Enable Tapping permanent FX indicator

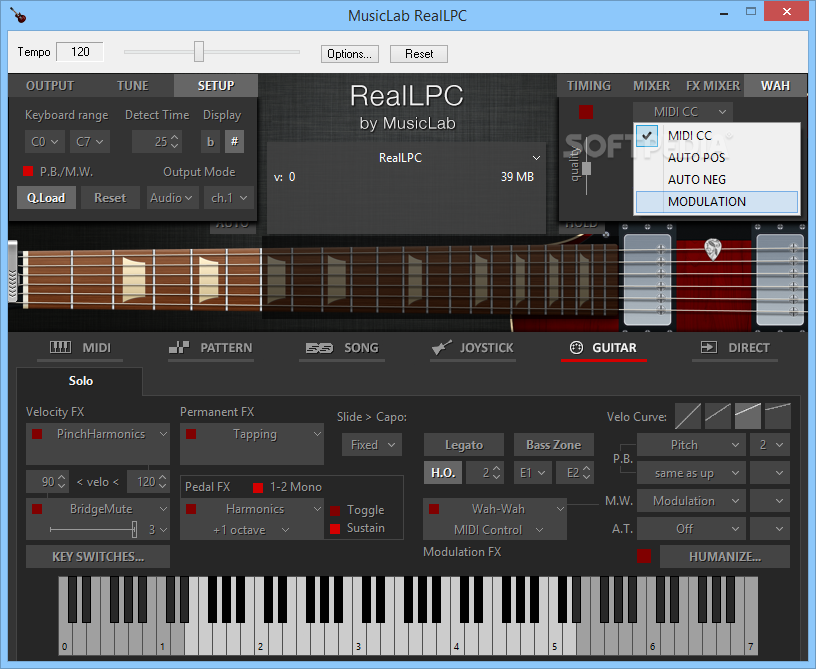[x=191, y=434]
